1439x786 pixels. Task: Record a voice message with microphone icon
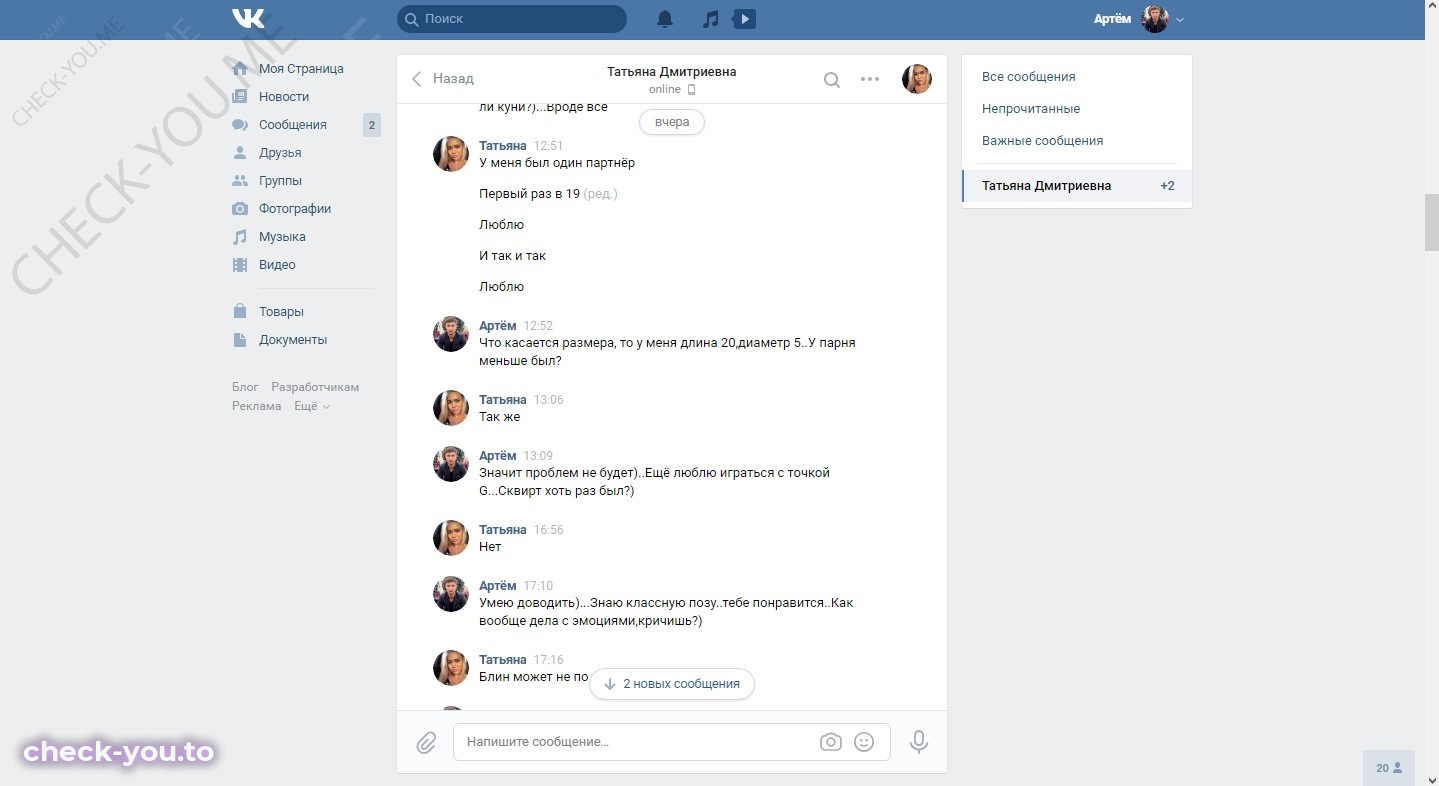click(919, 742)
